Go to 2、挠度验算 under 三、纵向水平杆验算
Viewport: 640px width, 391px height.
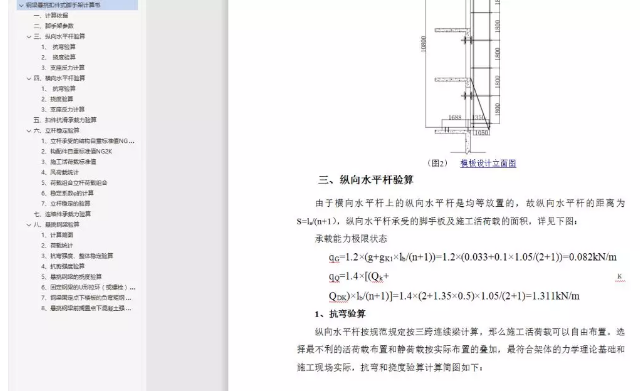pos(58,57)
